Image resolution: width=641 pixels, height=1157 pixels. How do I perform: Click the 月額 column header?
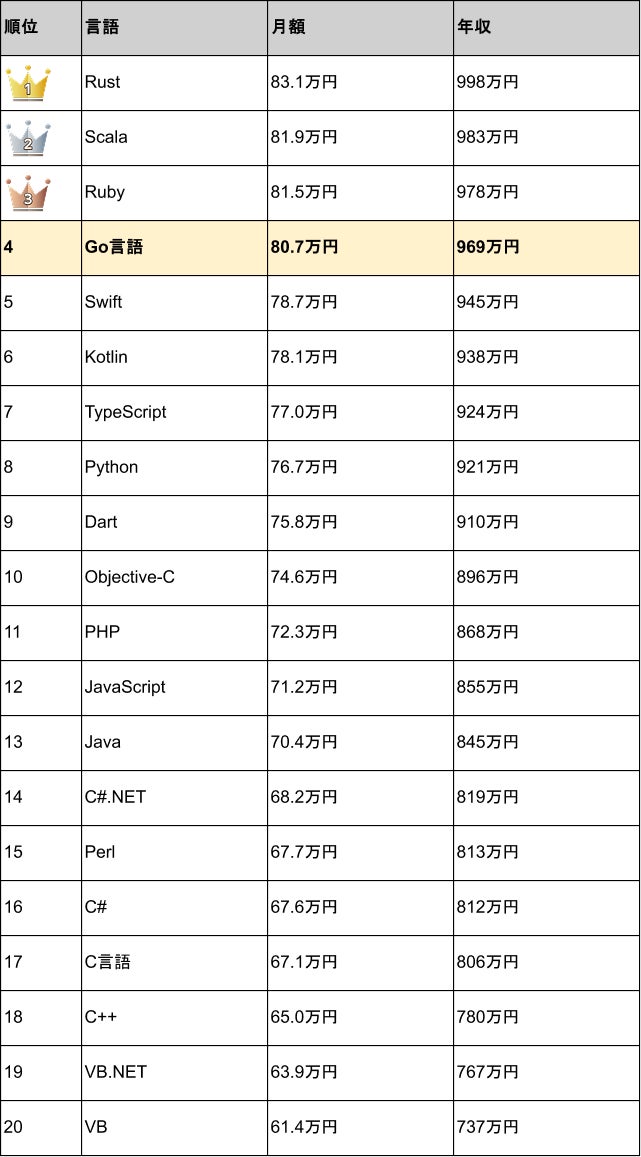pyautogui.click(x=288, y=28)
